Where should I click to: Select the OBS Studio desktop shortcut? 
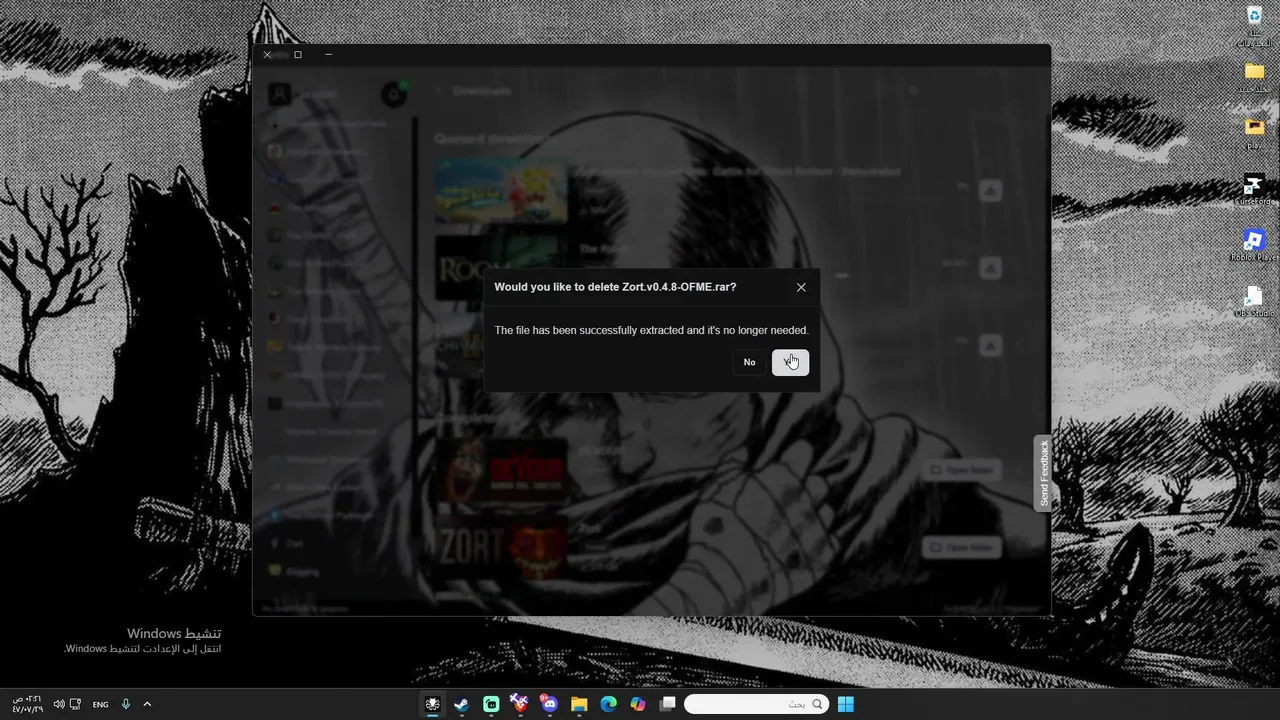tap(1254, 301)
